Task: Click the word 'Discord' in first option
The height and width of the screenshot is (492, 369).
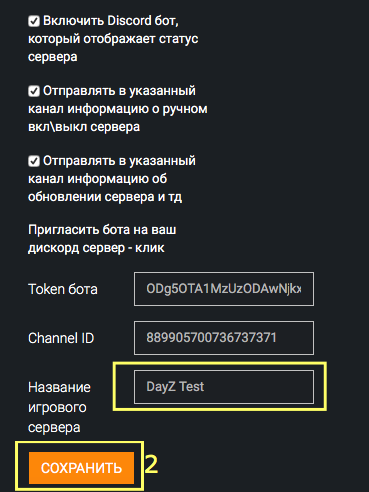Action: 129,21
